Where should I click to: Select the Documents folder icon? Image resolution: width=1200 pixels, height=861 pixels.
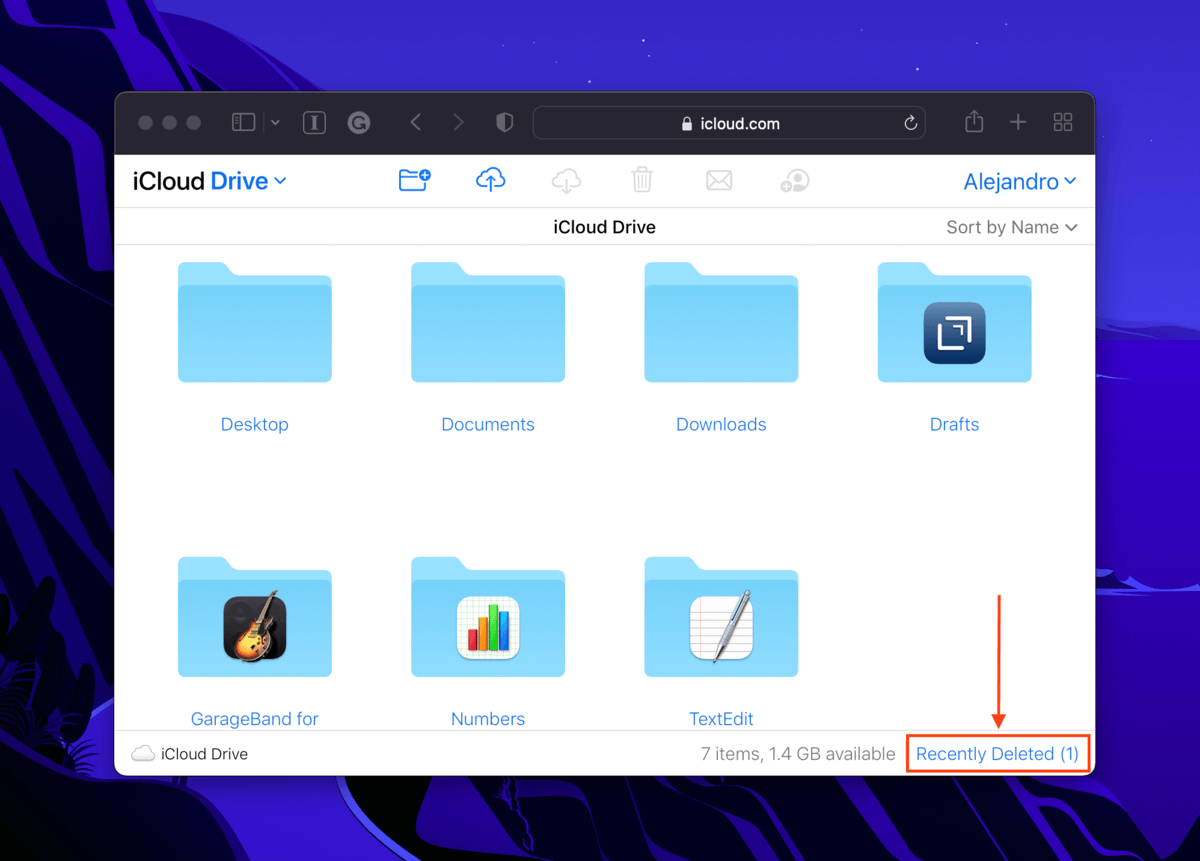coord(488,322)
